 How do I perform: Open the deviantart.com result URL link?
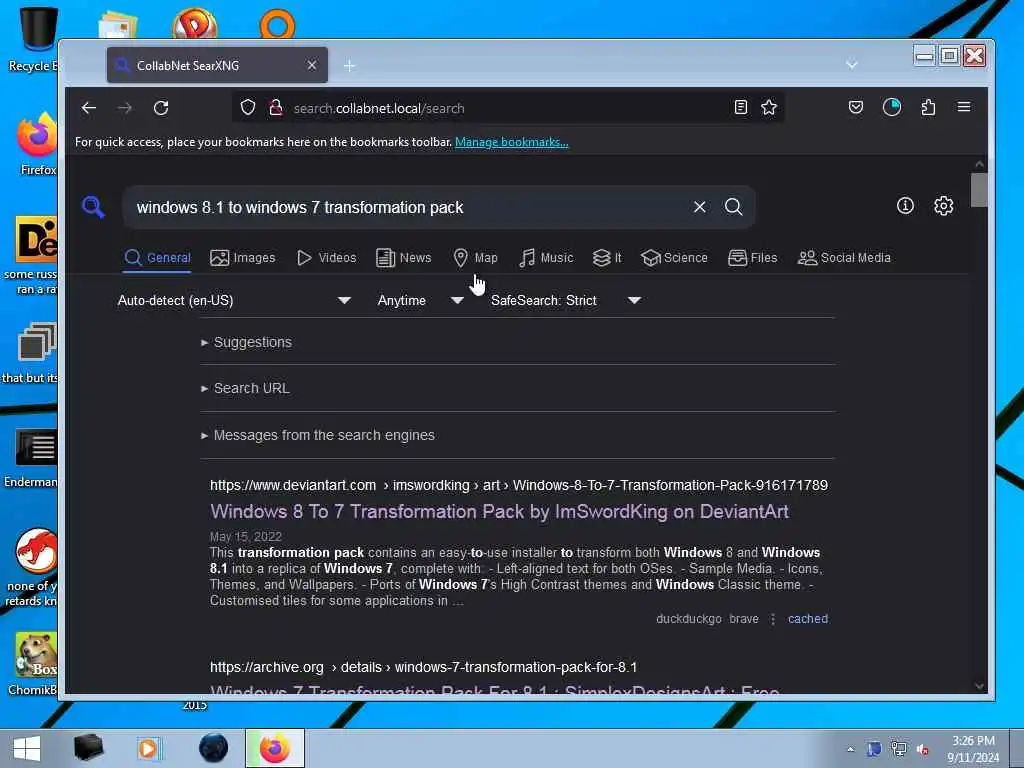519,485
